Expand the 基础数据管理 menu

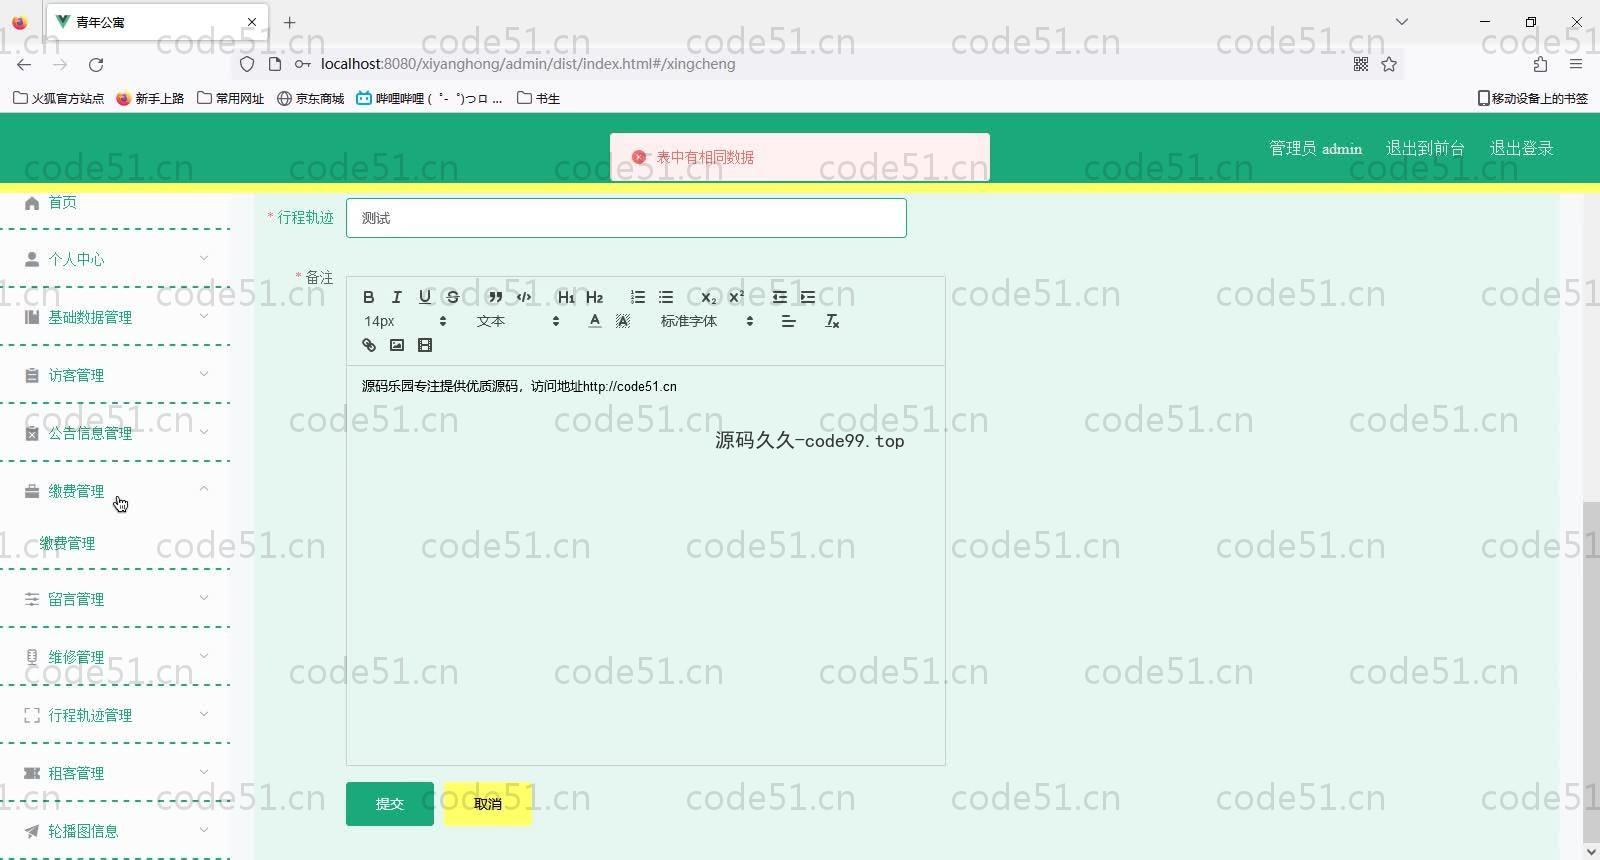[x=115, y=317]
